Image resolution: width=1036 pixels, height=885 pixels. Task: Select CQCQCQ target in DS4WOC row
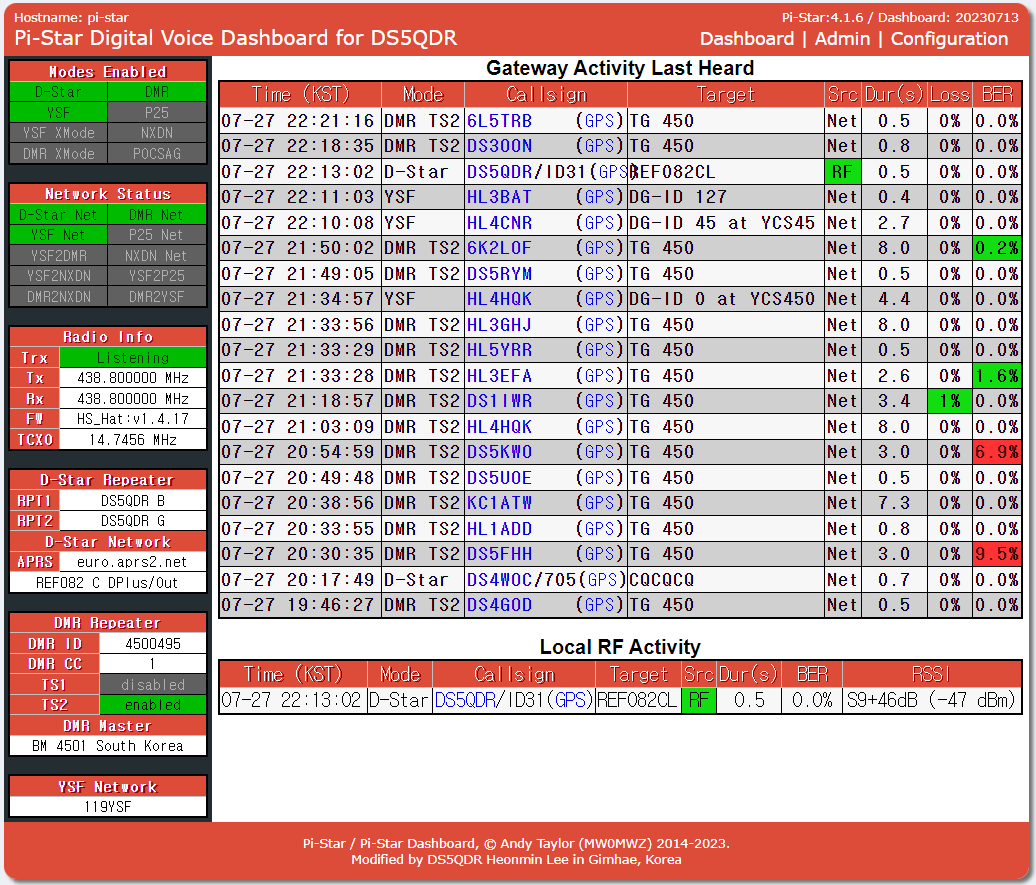coord(661,580)
